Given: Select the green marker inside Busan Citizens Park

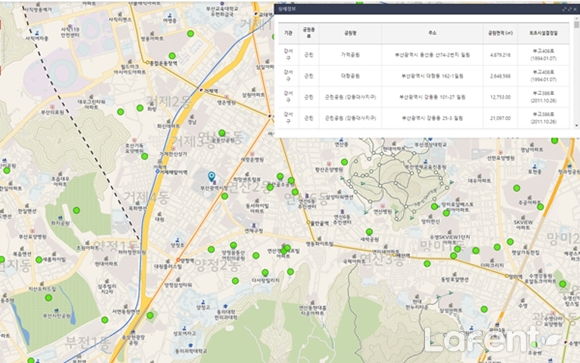Looking at the screenshot, I should pos(48,298).
